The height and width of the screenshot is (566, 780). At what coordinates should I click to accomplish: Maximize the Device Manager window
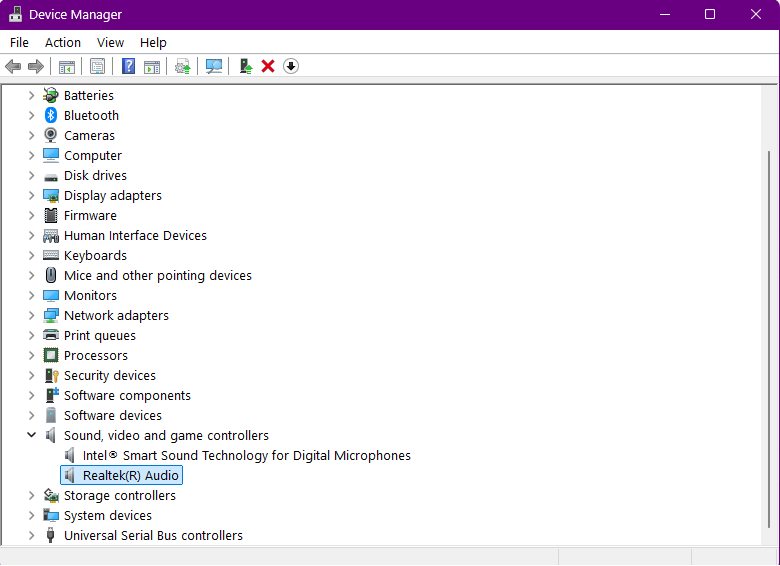pyautogui.click(x=710, y=14)
